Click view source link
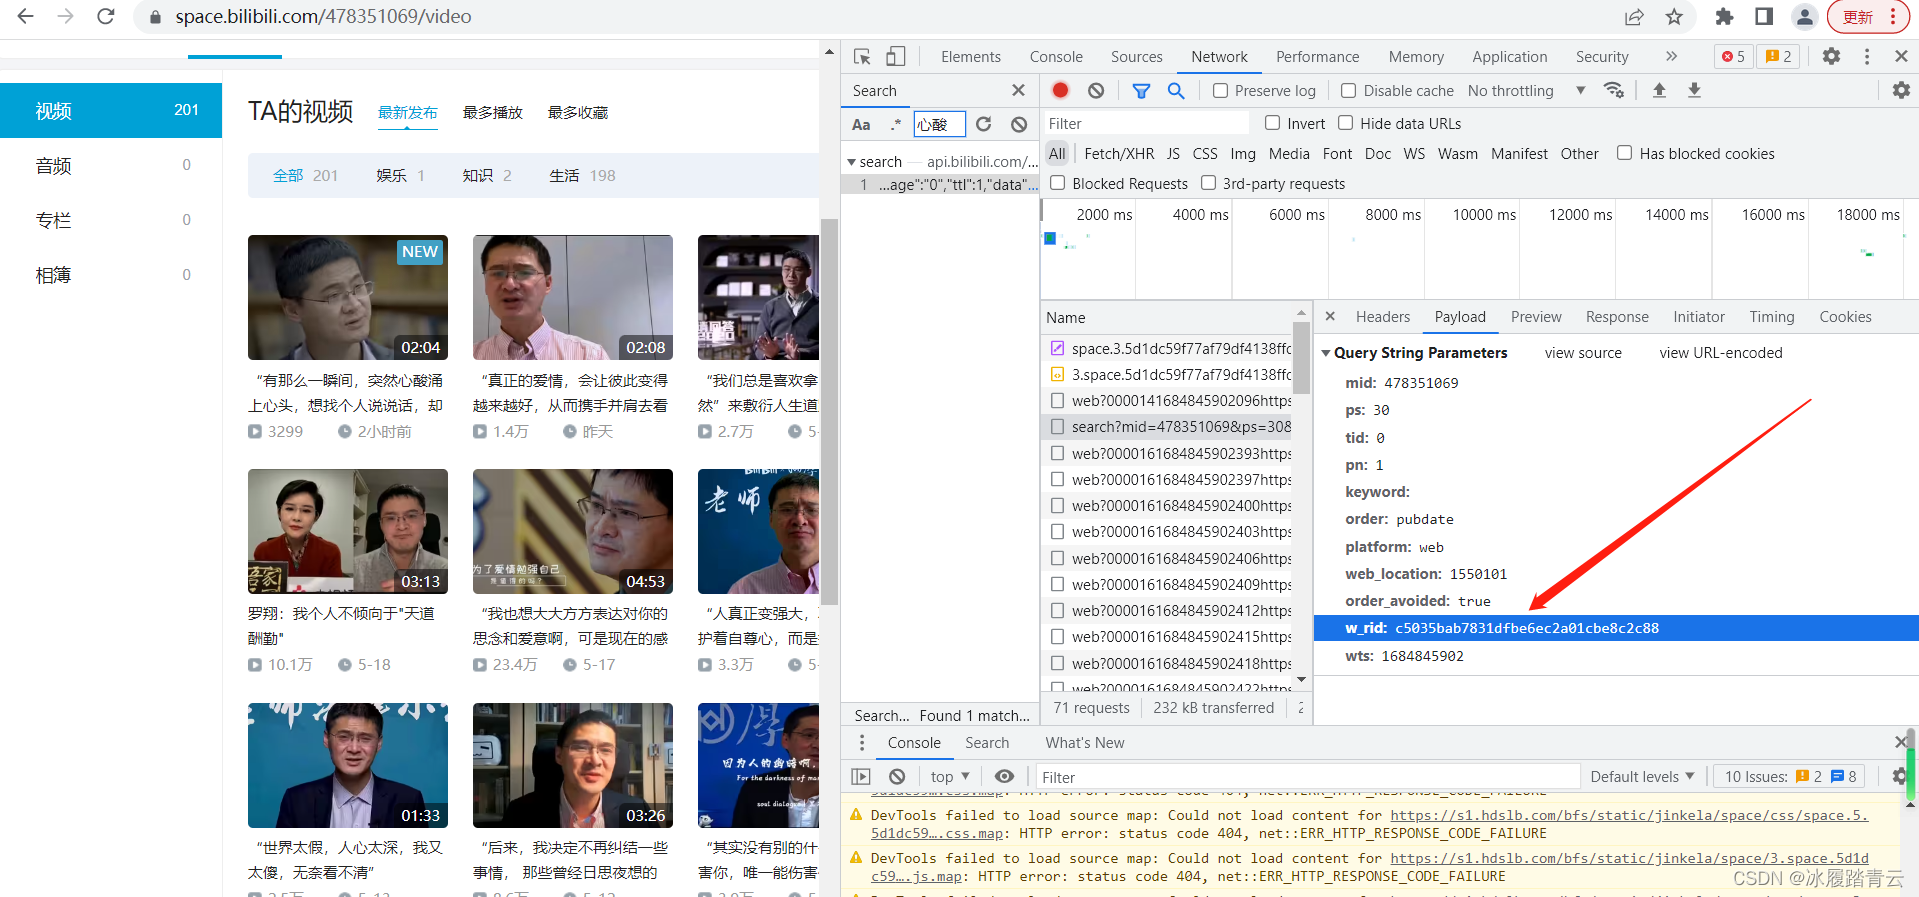 tap(1583, 353)
